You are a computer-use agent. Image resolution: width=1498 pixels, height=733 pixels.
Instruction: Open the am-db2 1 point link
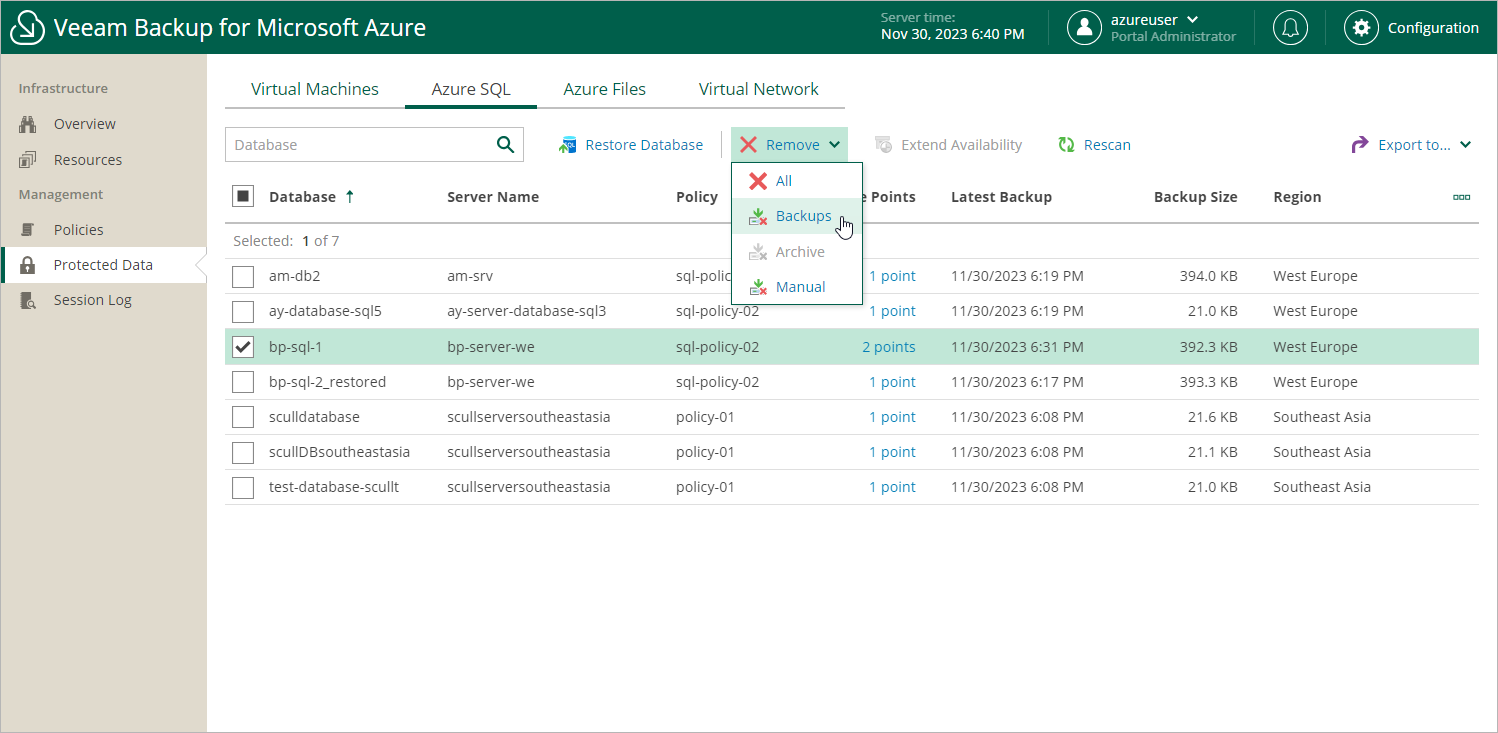892,276
